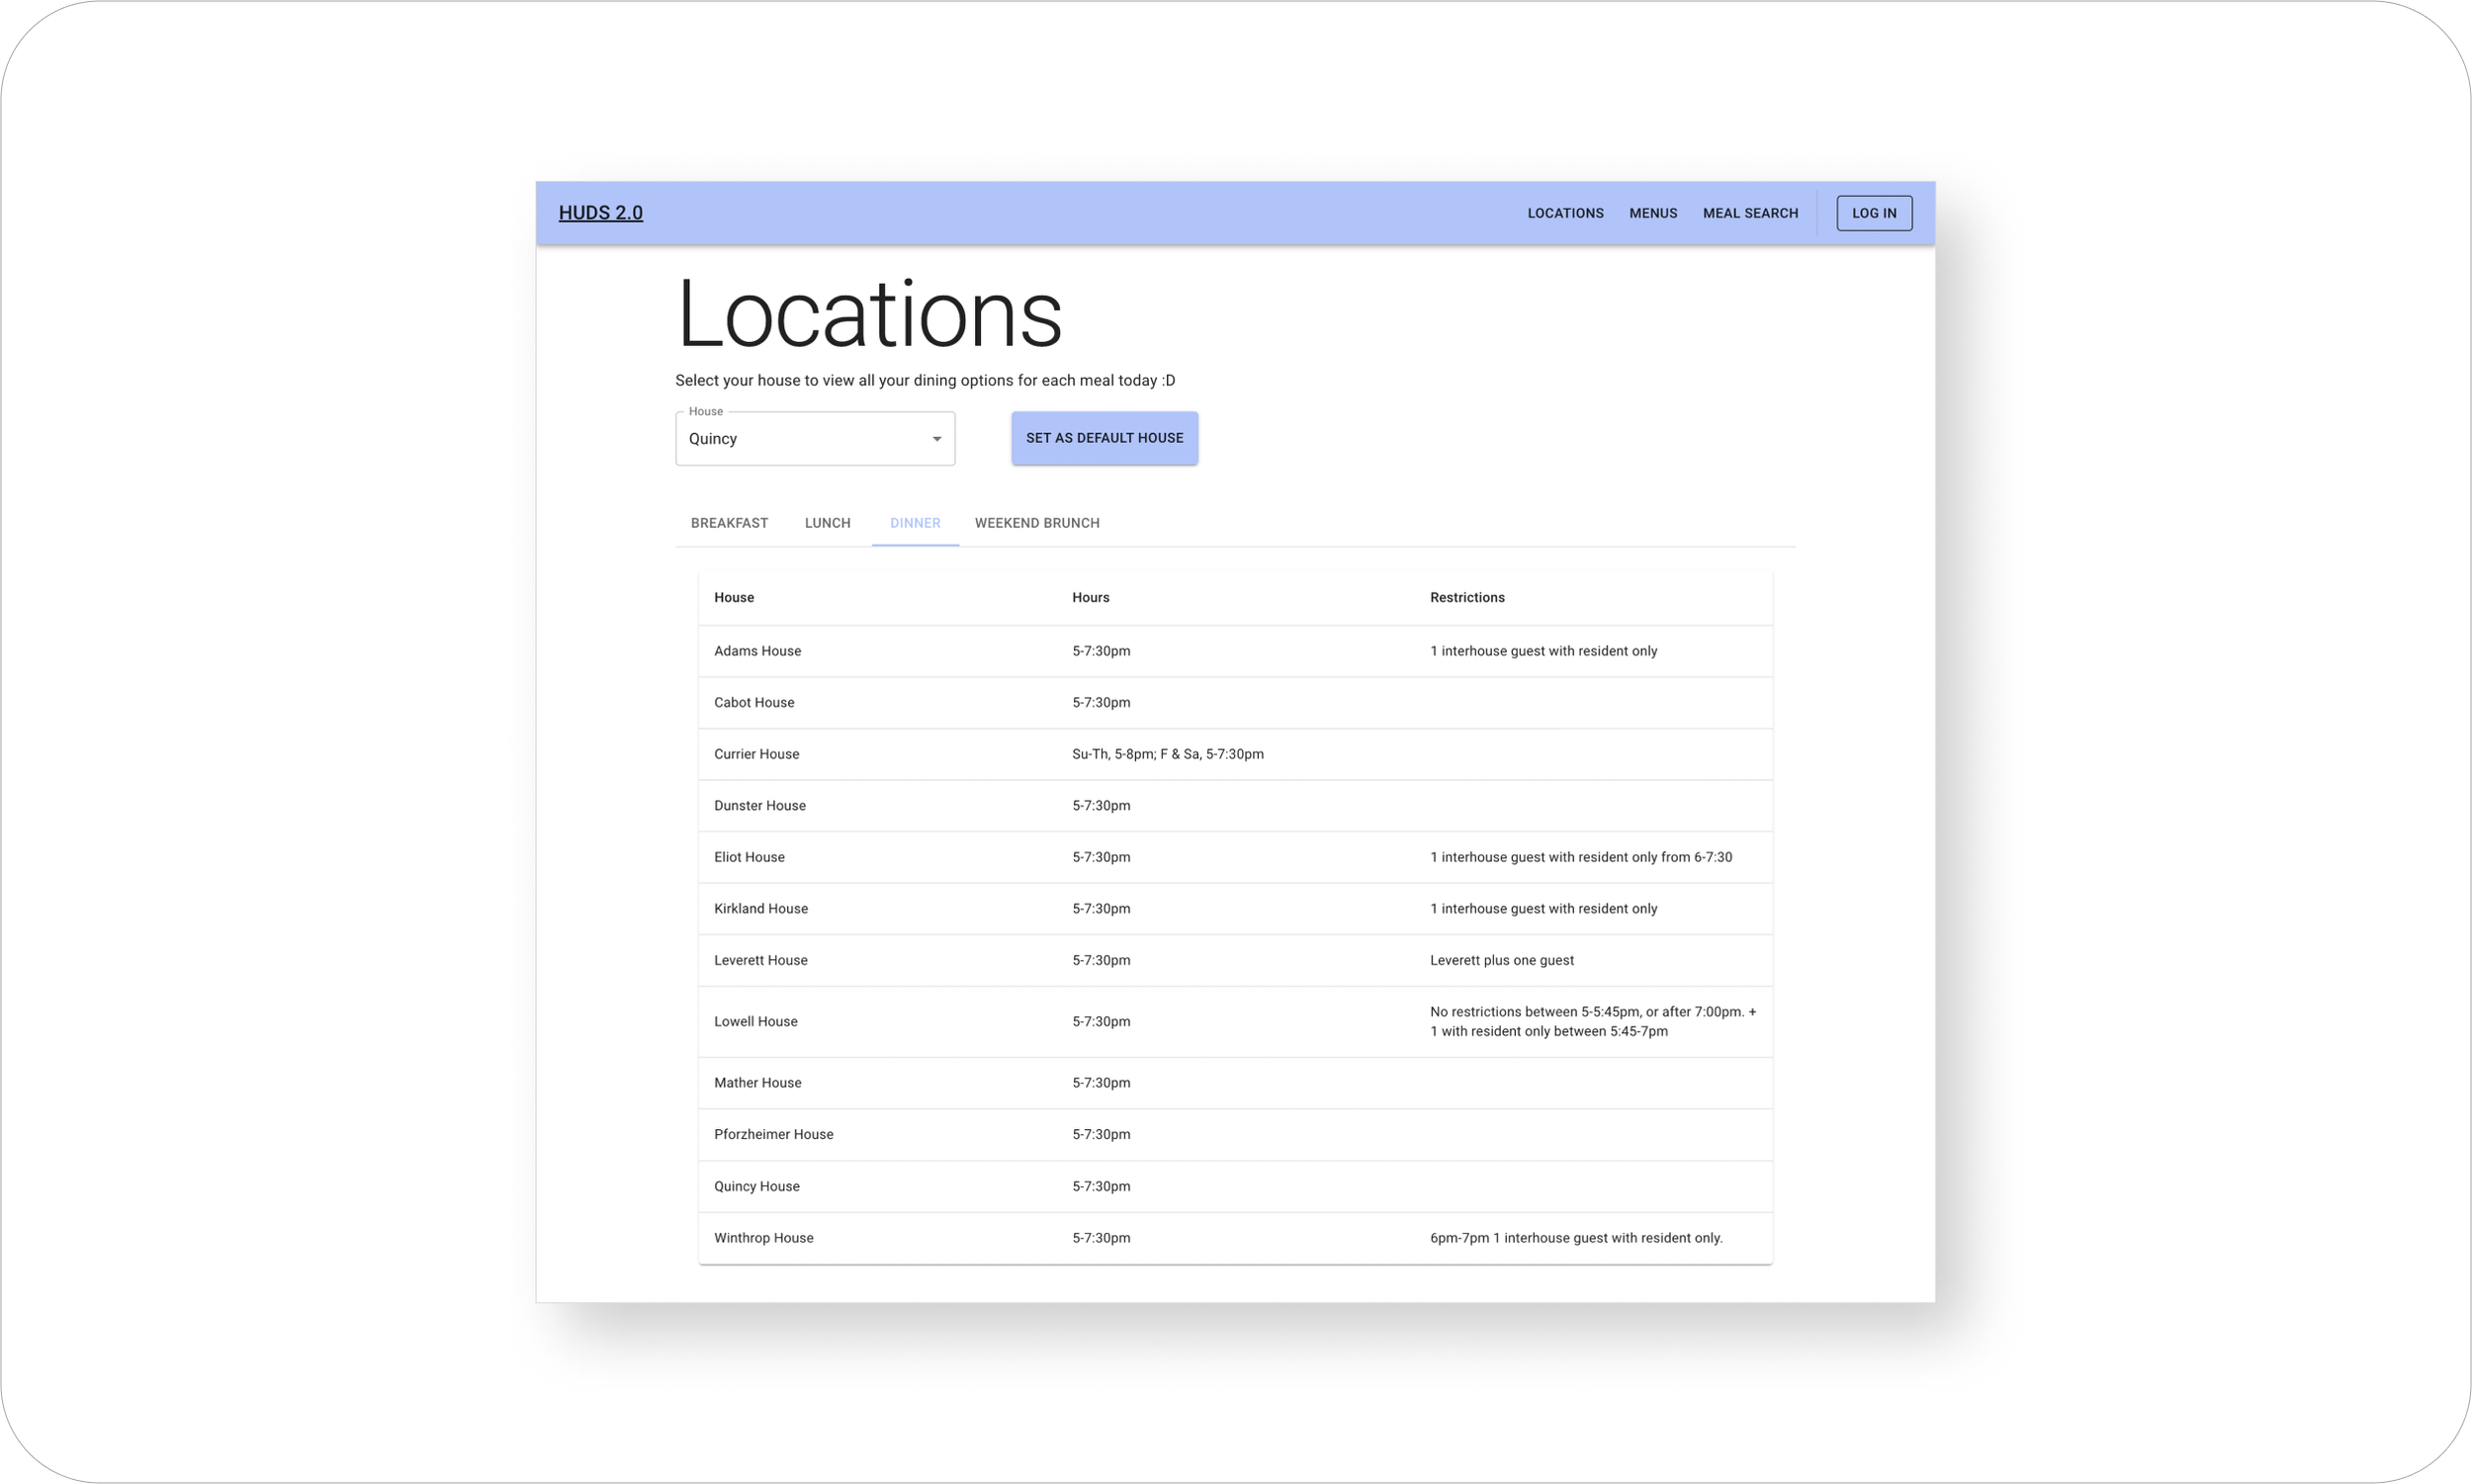
Task: Click the House column header
Action: pos(733,598)
